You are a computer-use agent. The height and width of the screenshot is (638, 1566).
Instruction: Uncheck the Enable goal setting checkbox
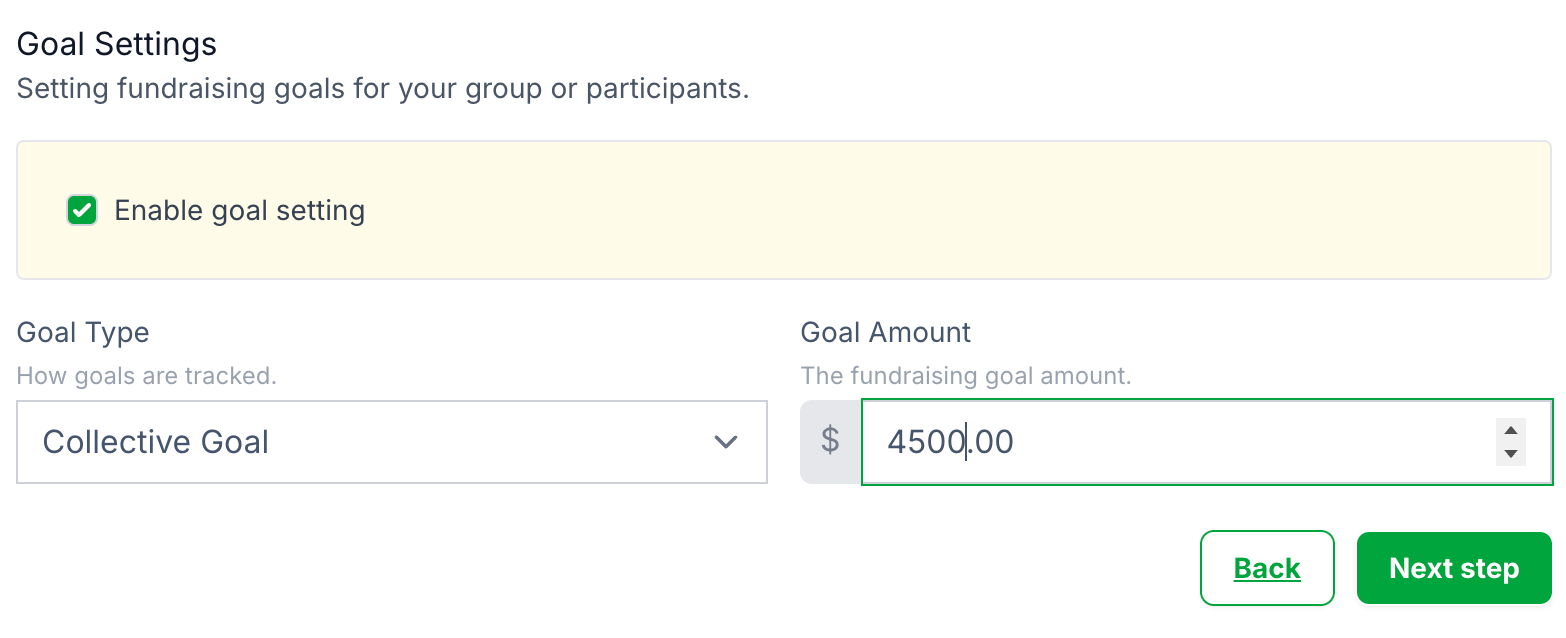82,211
